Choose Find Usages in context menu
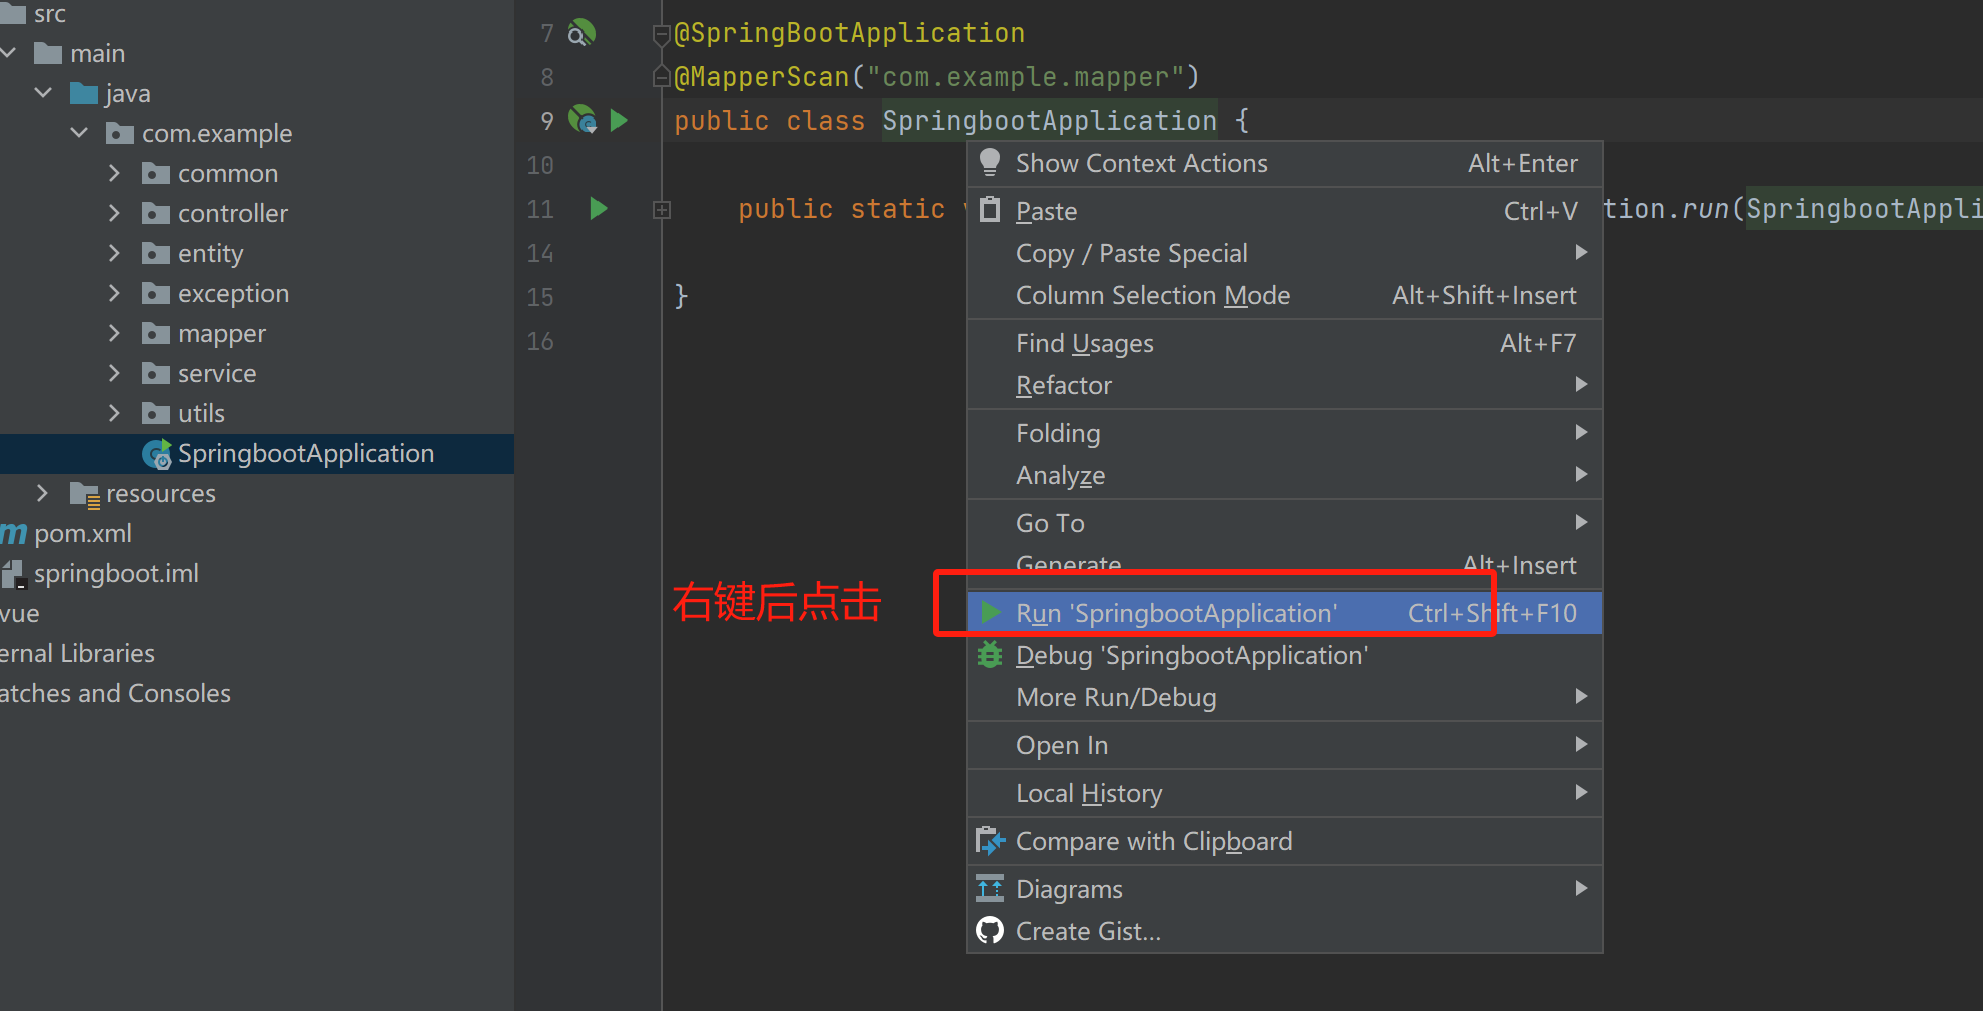 click(x=1285, y=343)
